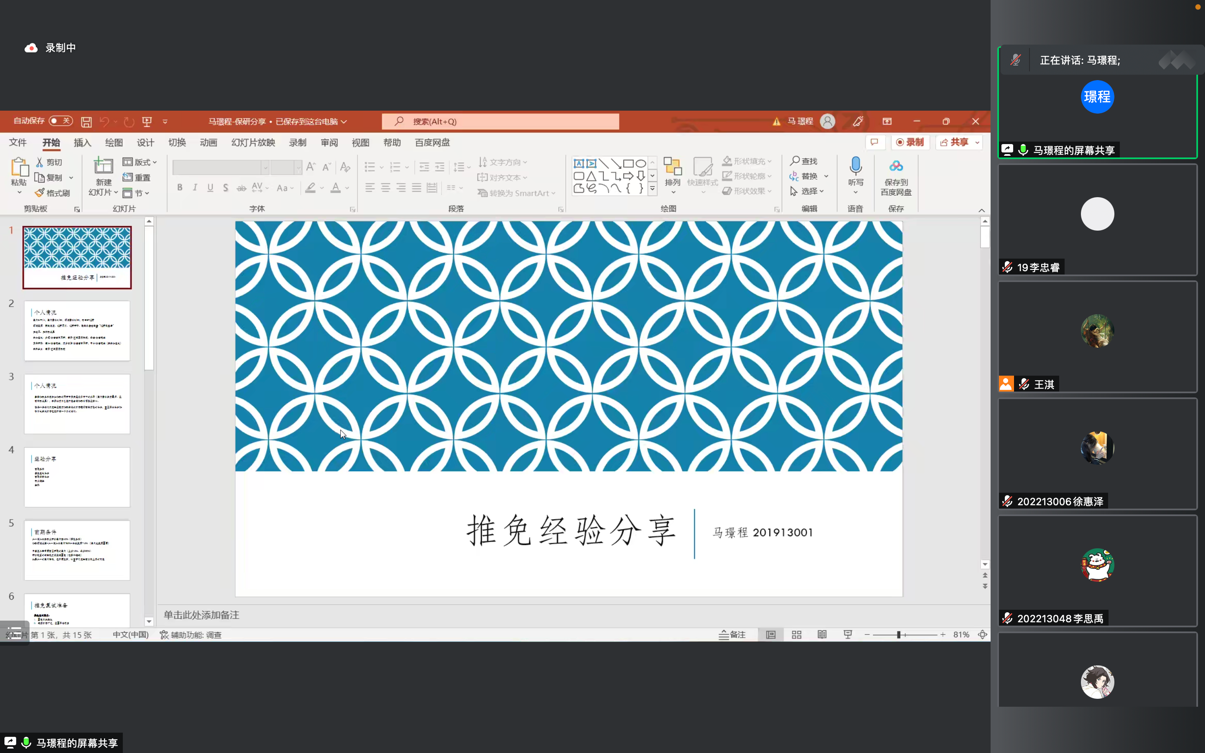1205x753 pixels.
Task: Expand the shapes gallery more arrow
Action: pos(652,189)
